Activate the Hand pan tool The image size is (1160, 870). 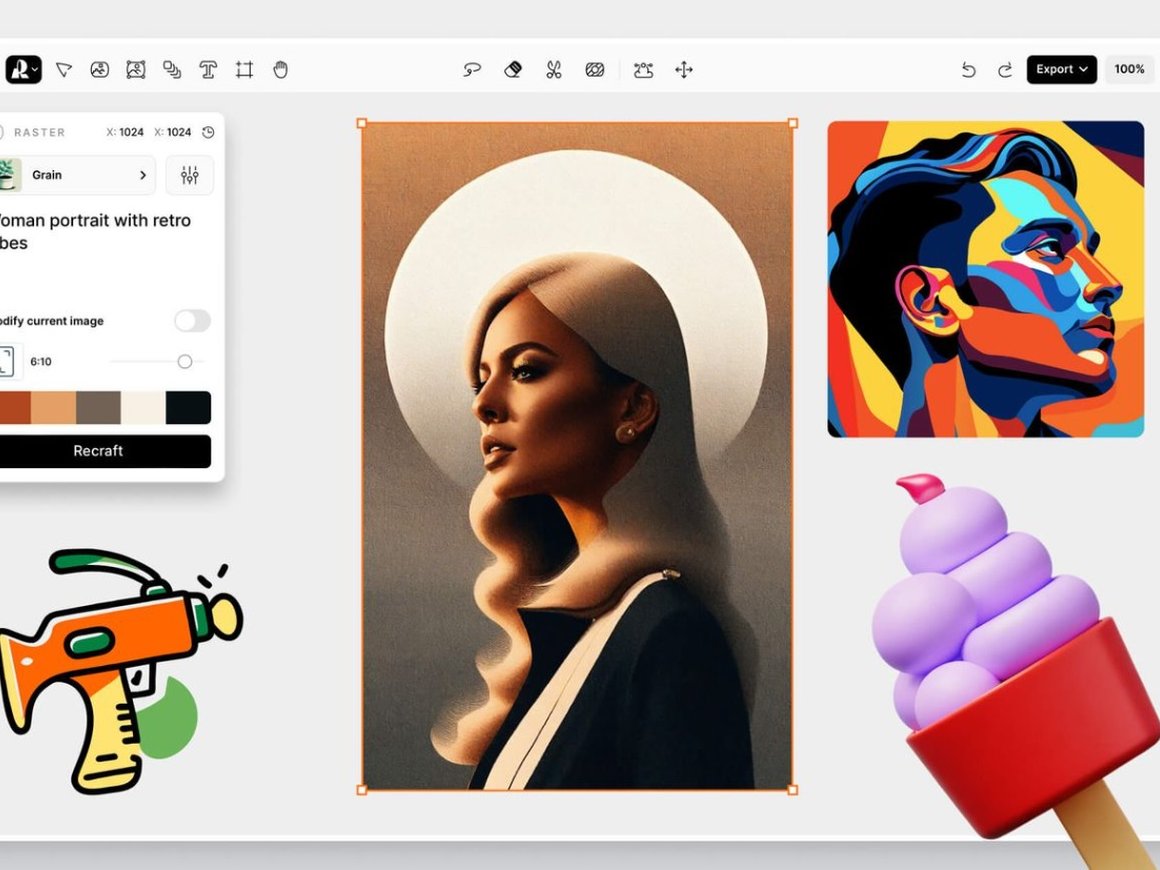(x=281, y=70)
